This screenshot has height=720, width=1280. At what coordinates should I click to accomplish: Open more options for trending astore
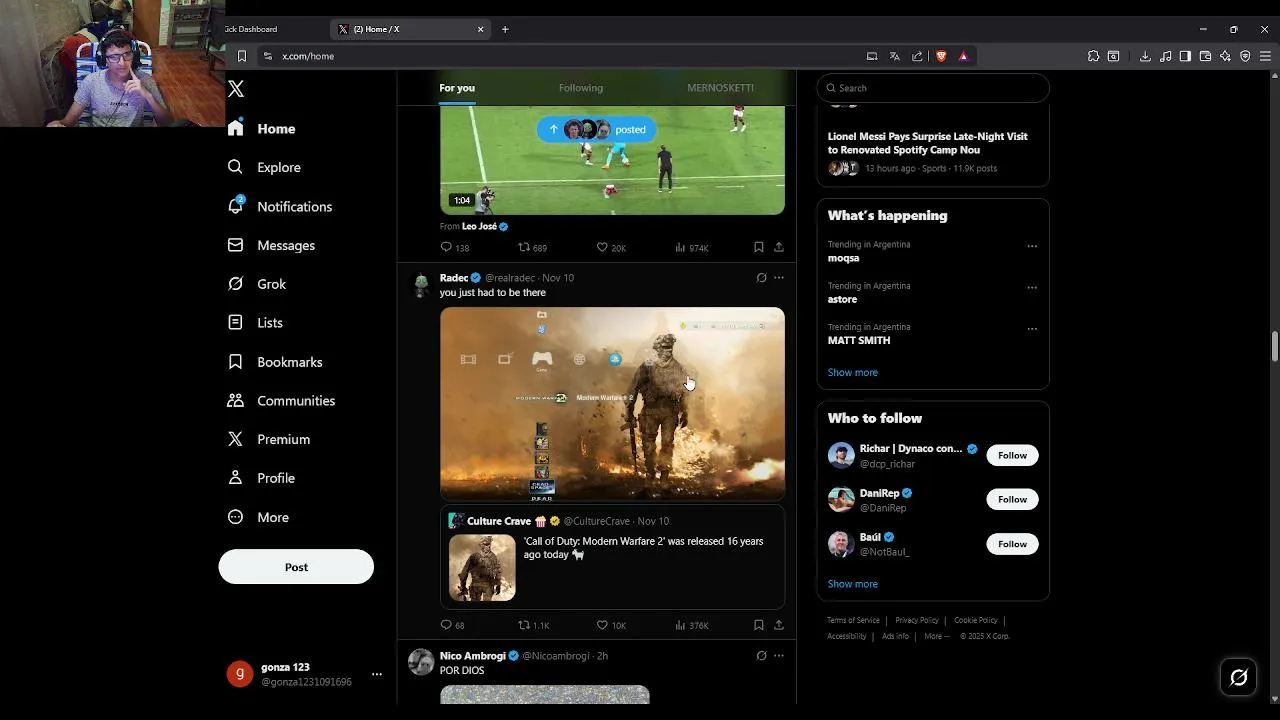click(x=1032, y=287)
